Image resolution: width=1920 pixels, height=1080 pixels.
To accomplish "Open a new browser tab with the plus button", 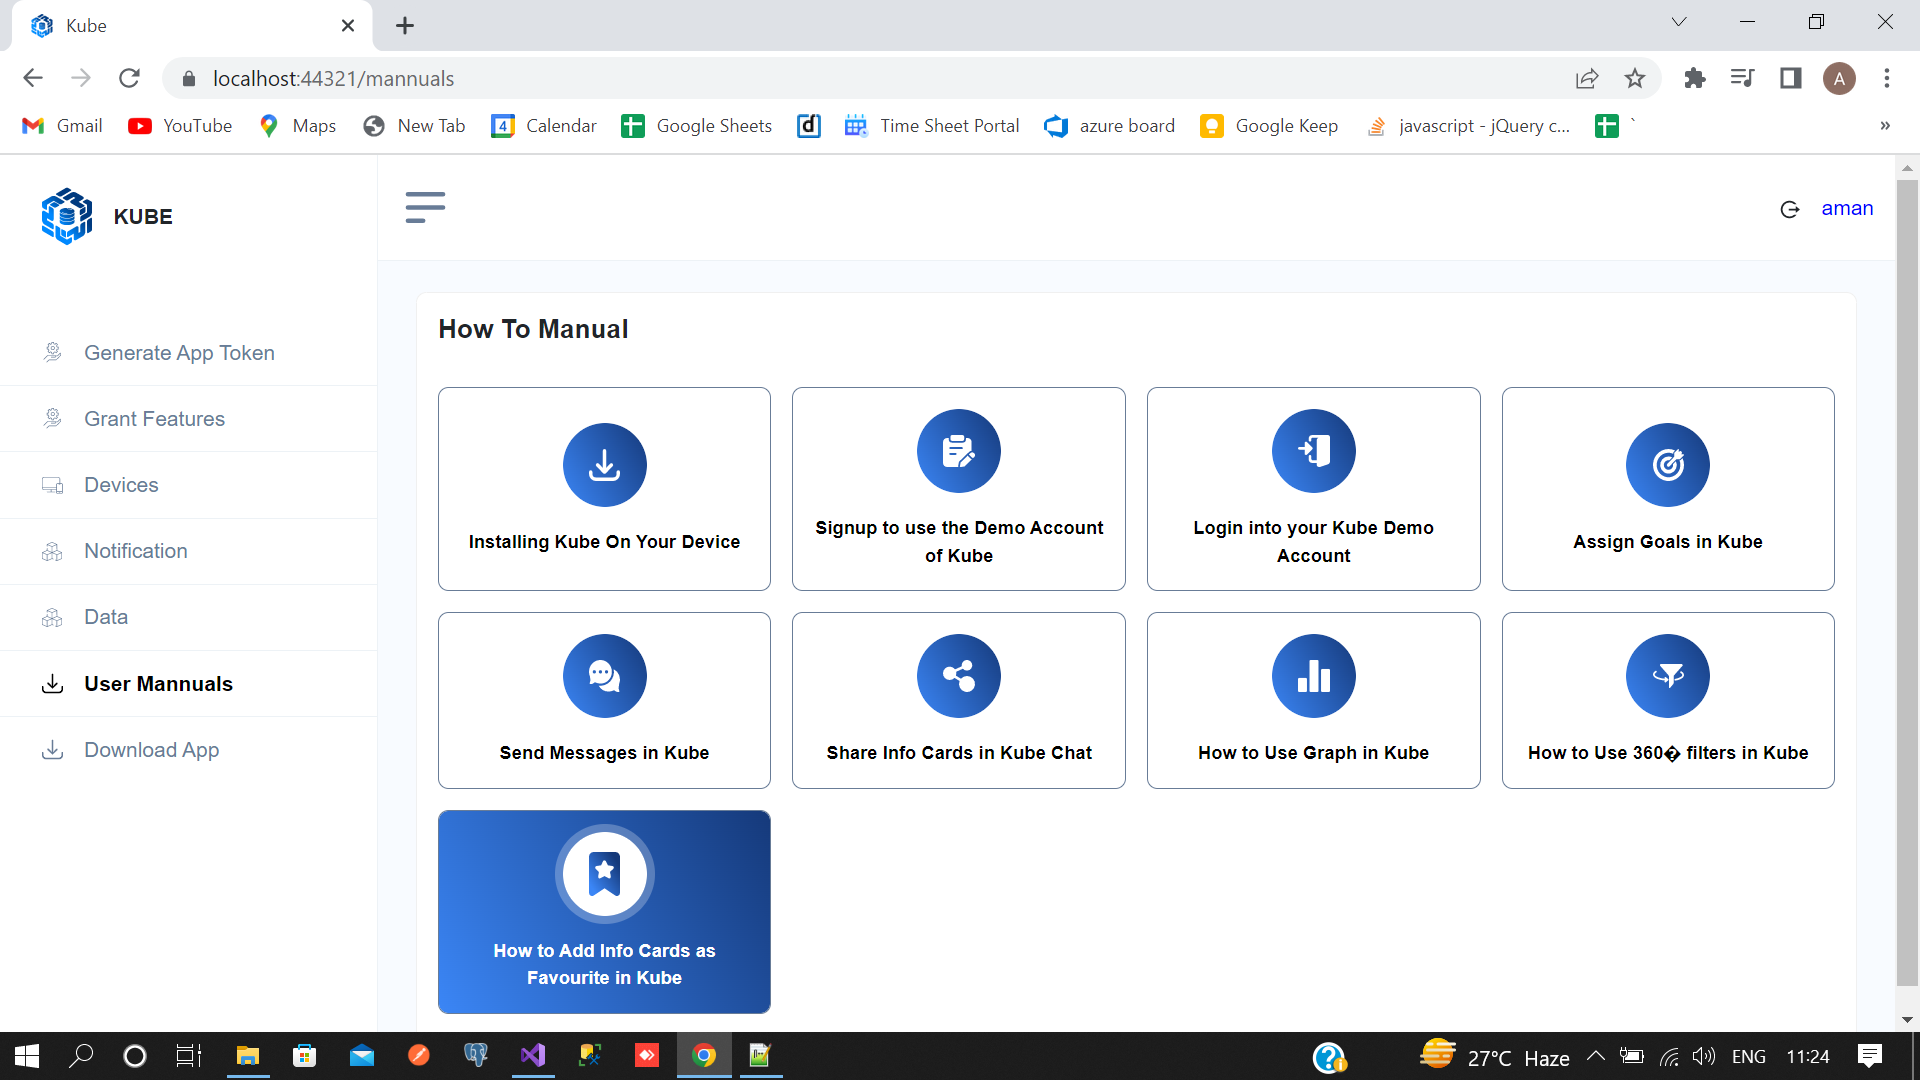I will click(x=405, y=26).
